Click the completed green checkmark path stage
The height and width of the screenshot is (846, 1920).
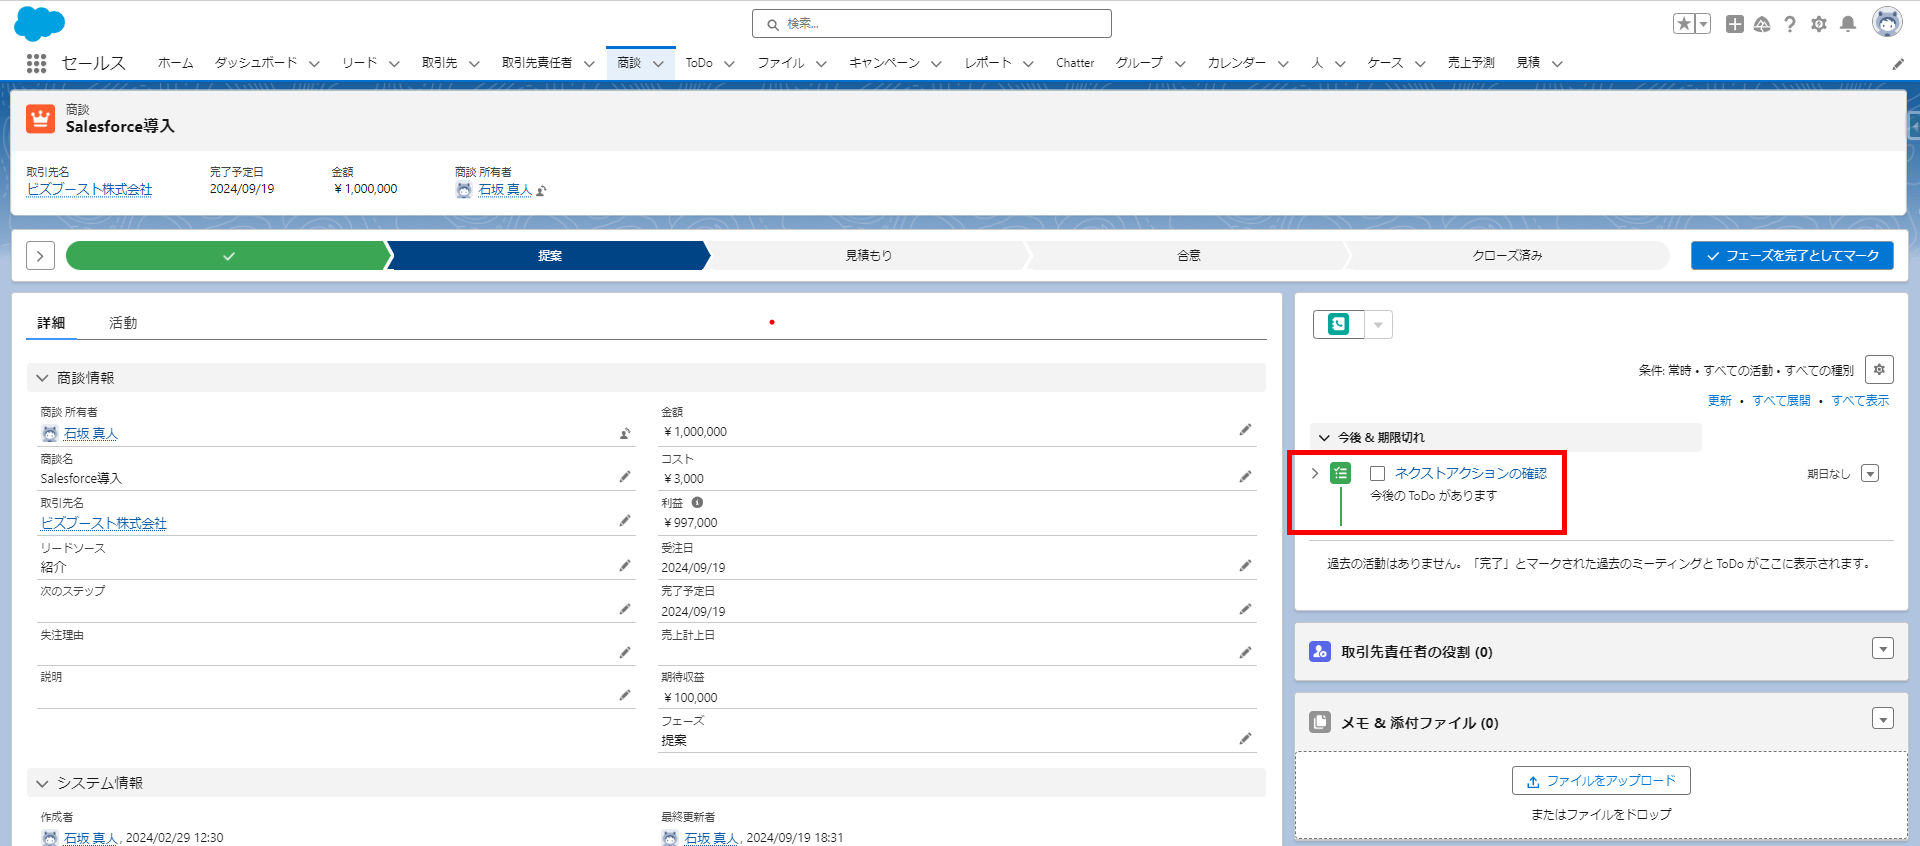228,256
